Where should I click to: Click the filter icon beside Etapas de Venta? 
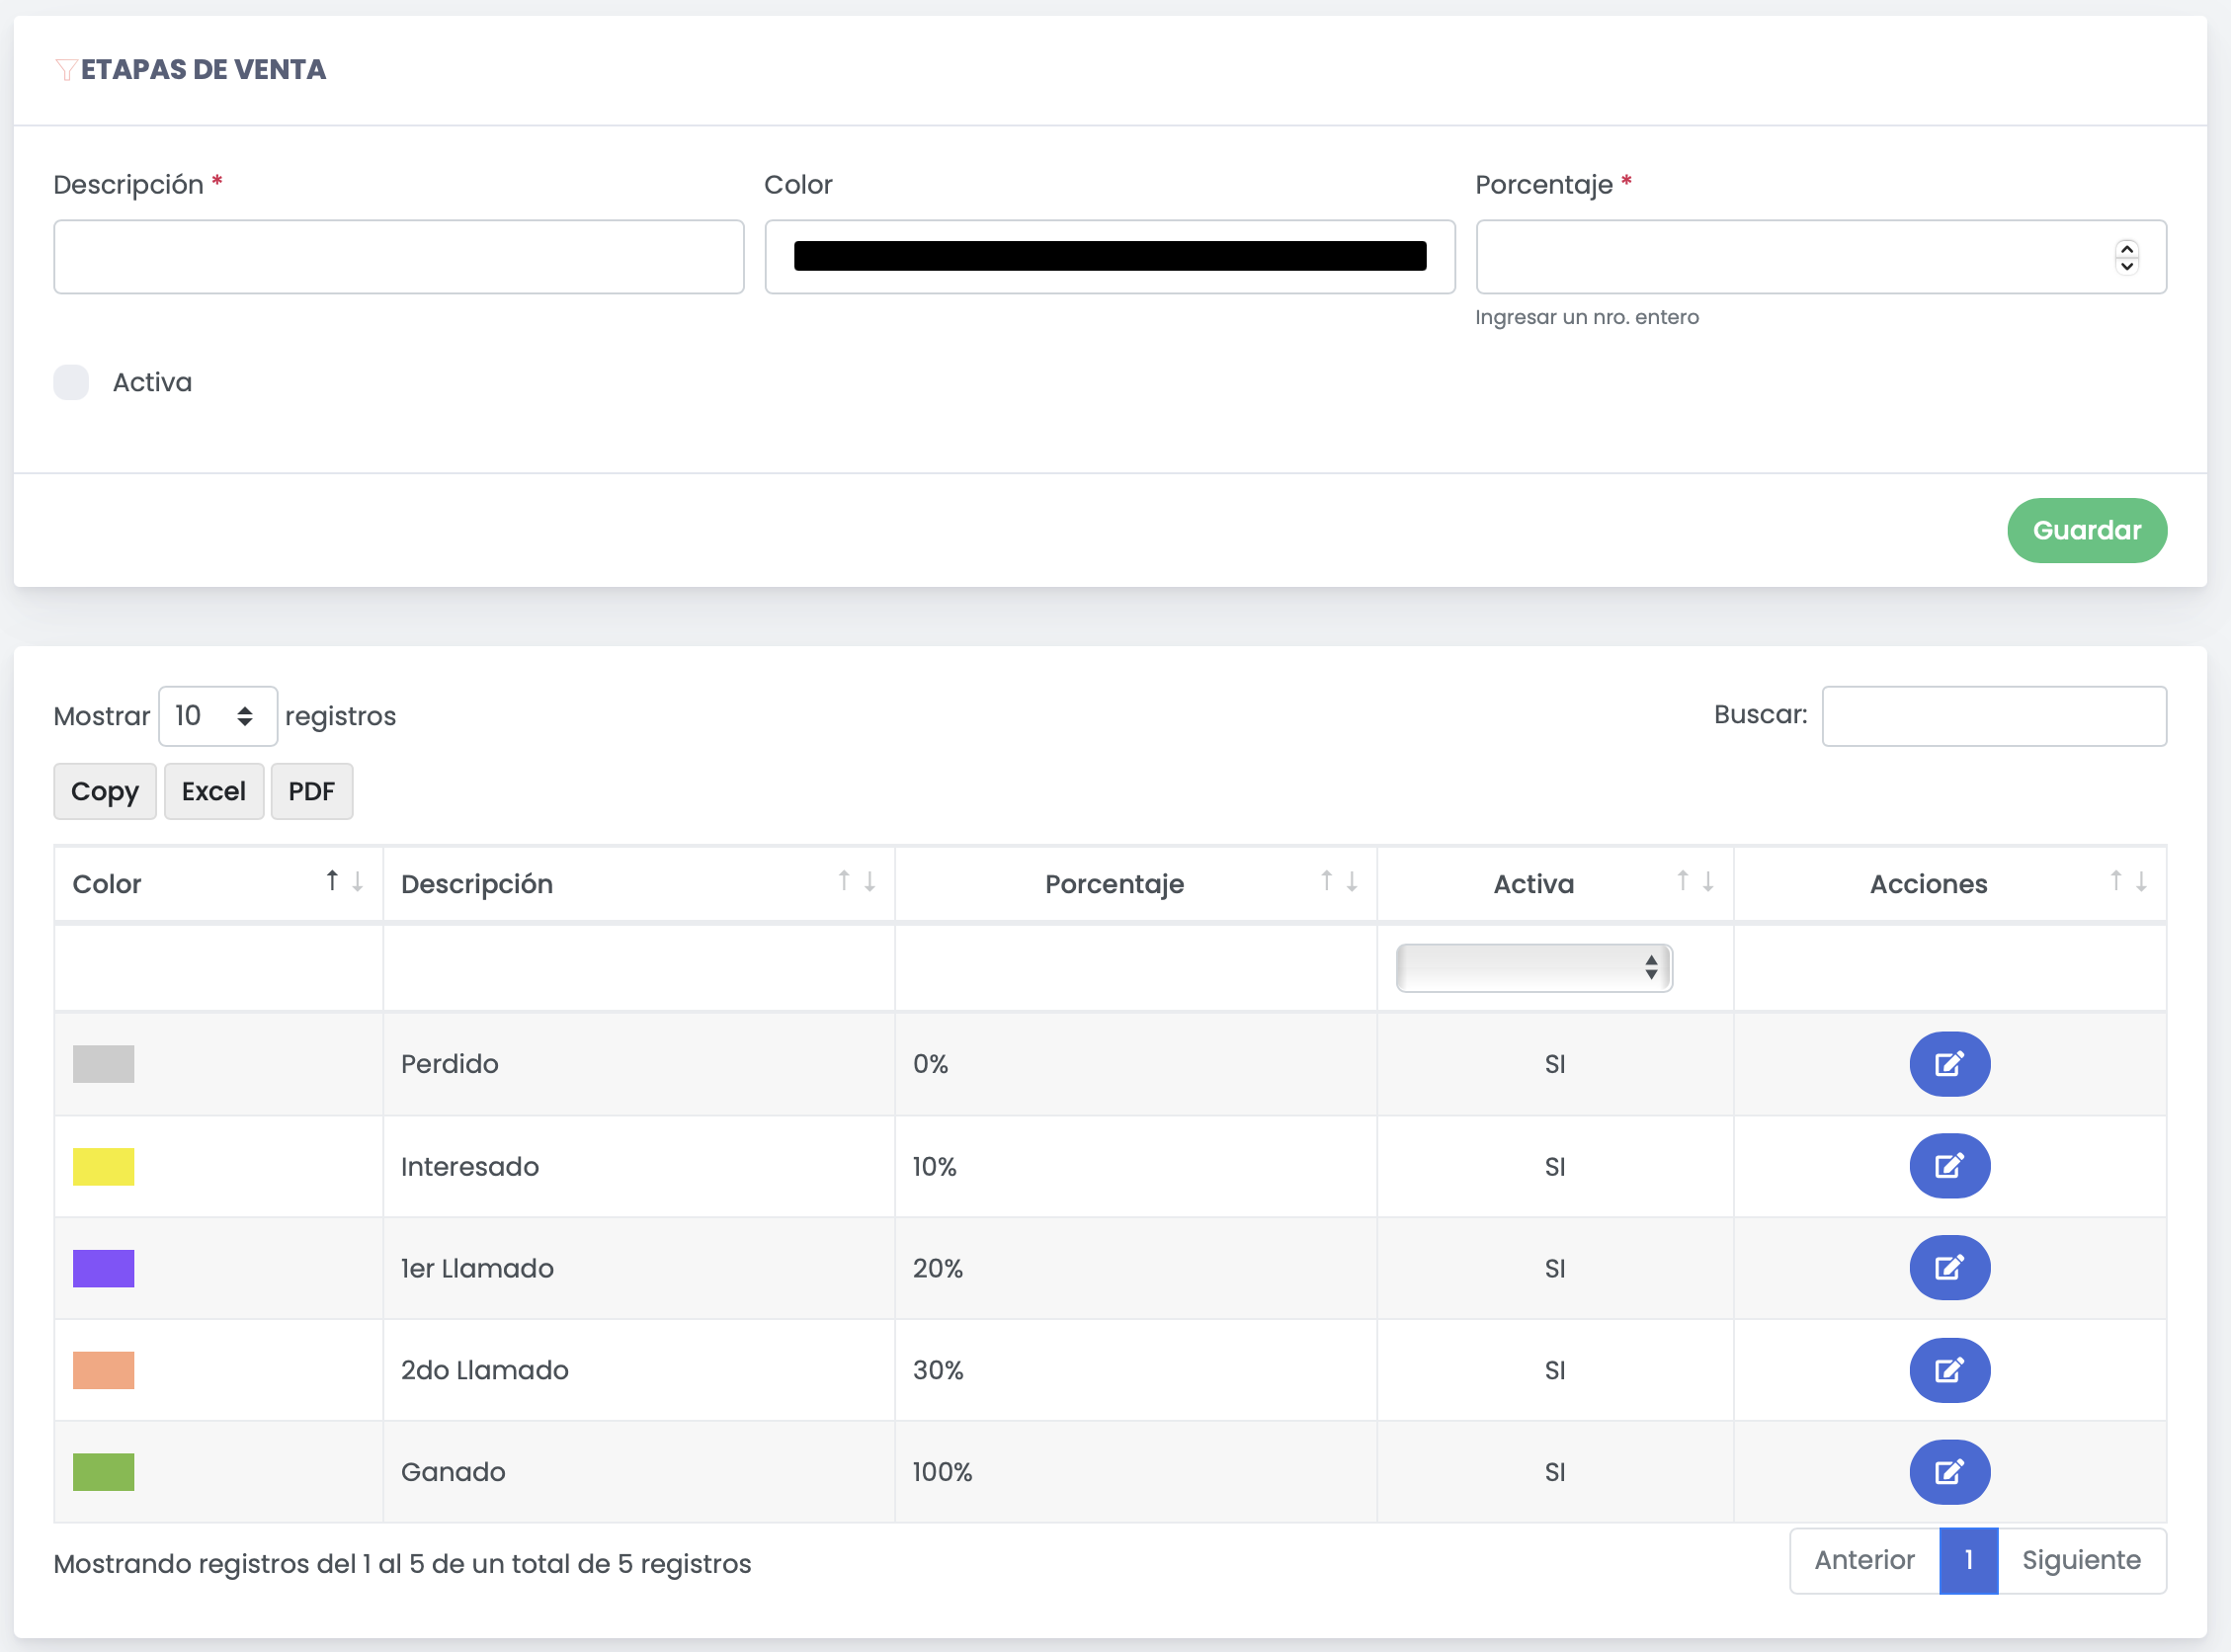click(x=66, y=70)
